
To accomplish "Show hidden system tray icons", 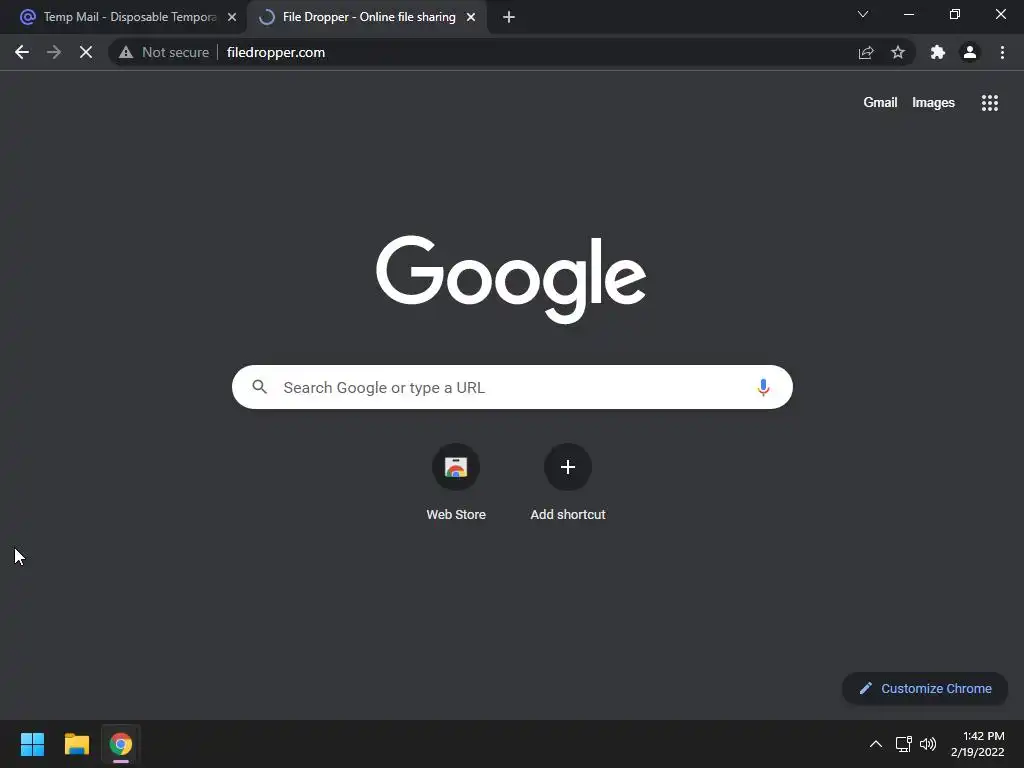I will (876, 744).
